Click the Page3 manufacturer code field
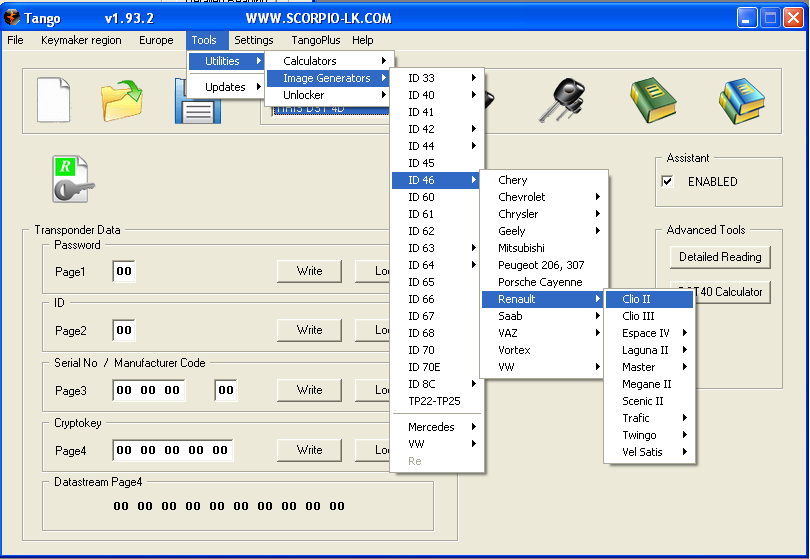Viewport: 810px width, 559px height. tap(226, 390)
